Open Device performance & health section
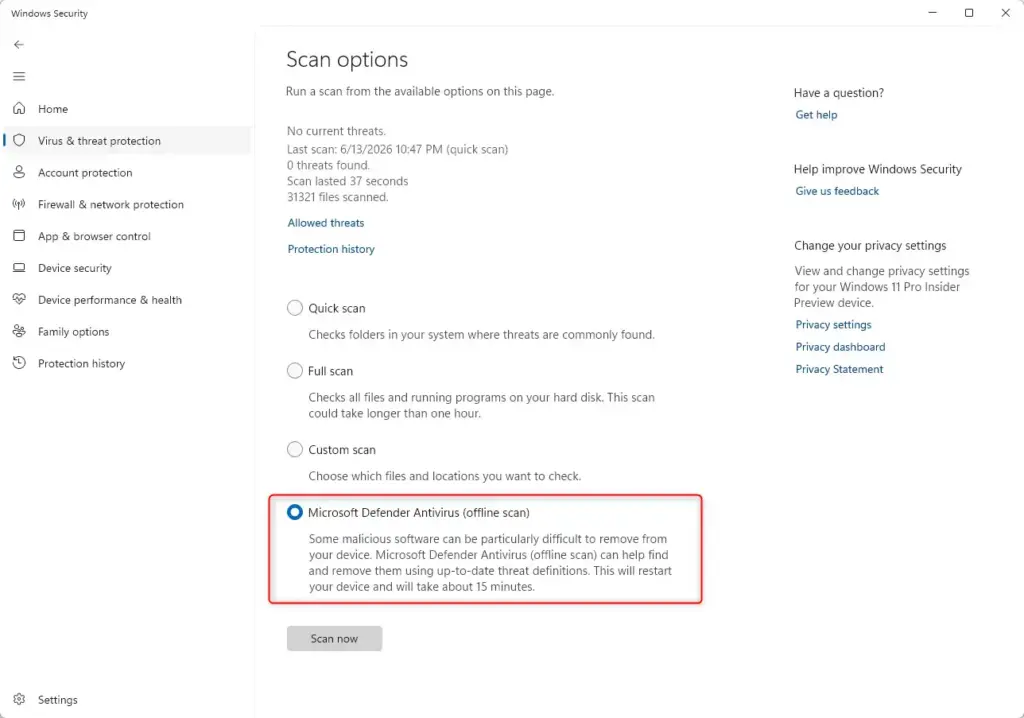This screenshot has height=718, width=1024. pyautogui.click(x=127, y=300)
